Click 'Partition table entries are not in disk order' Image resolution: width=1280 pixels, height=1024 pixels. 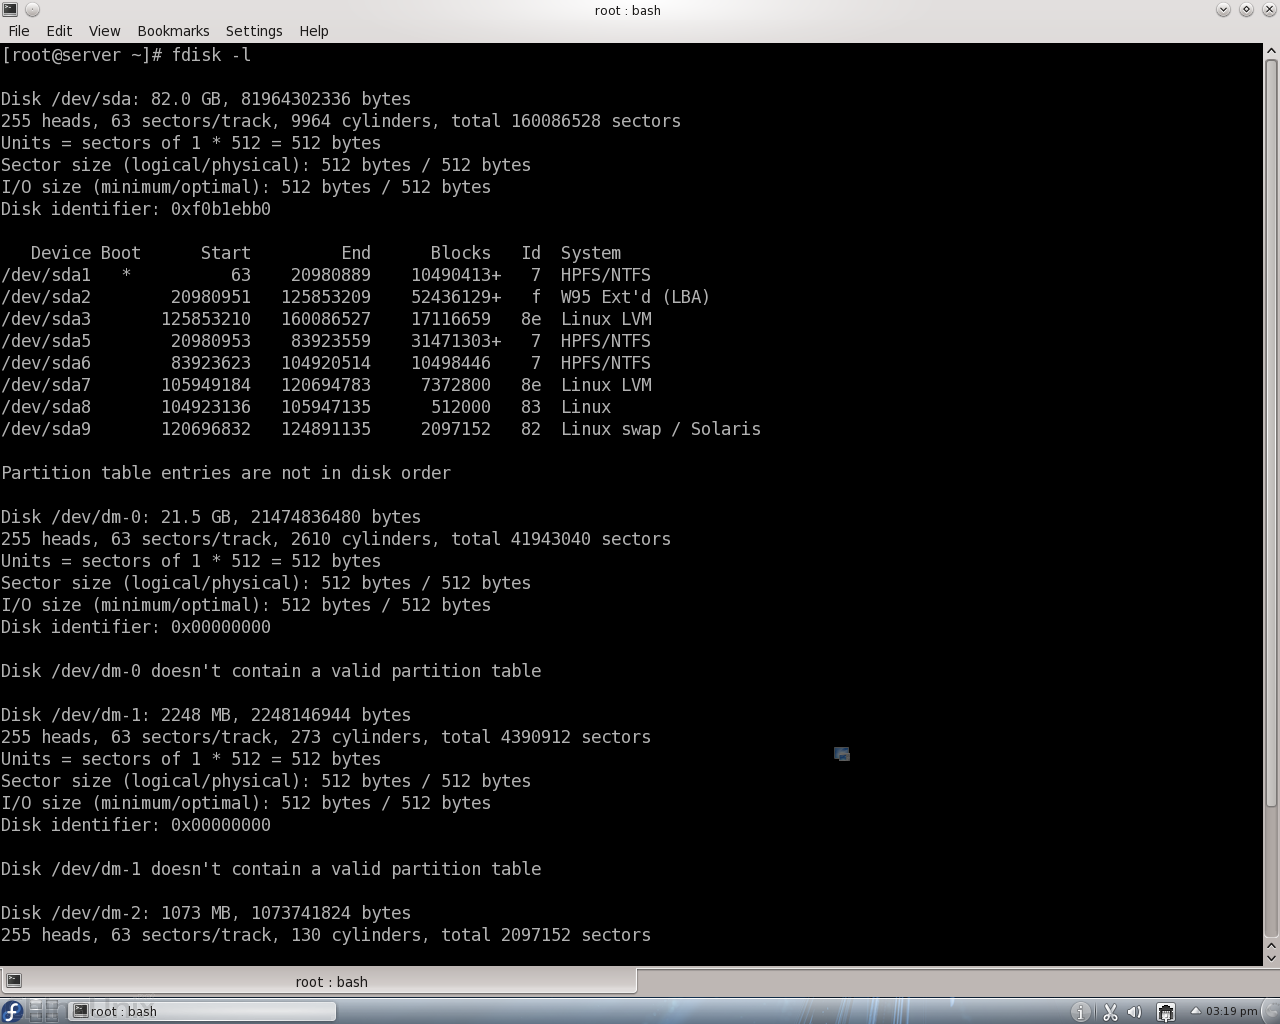pyautogui.click(x=226, y=473)
